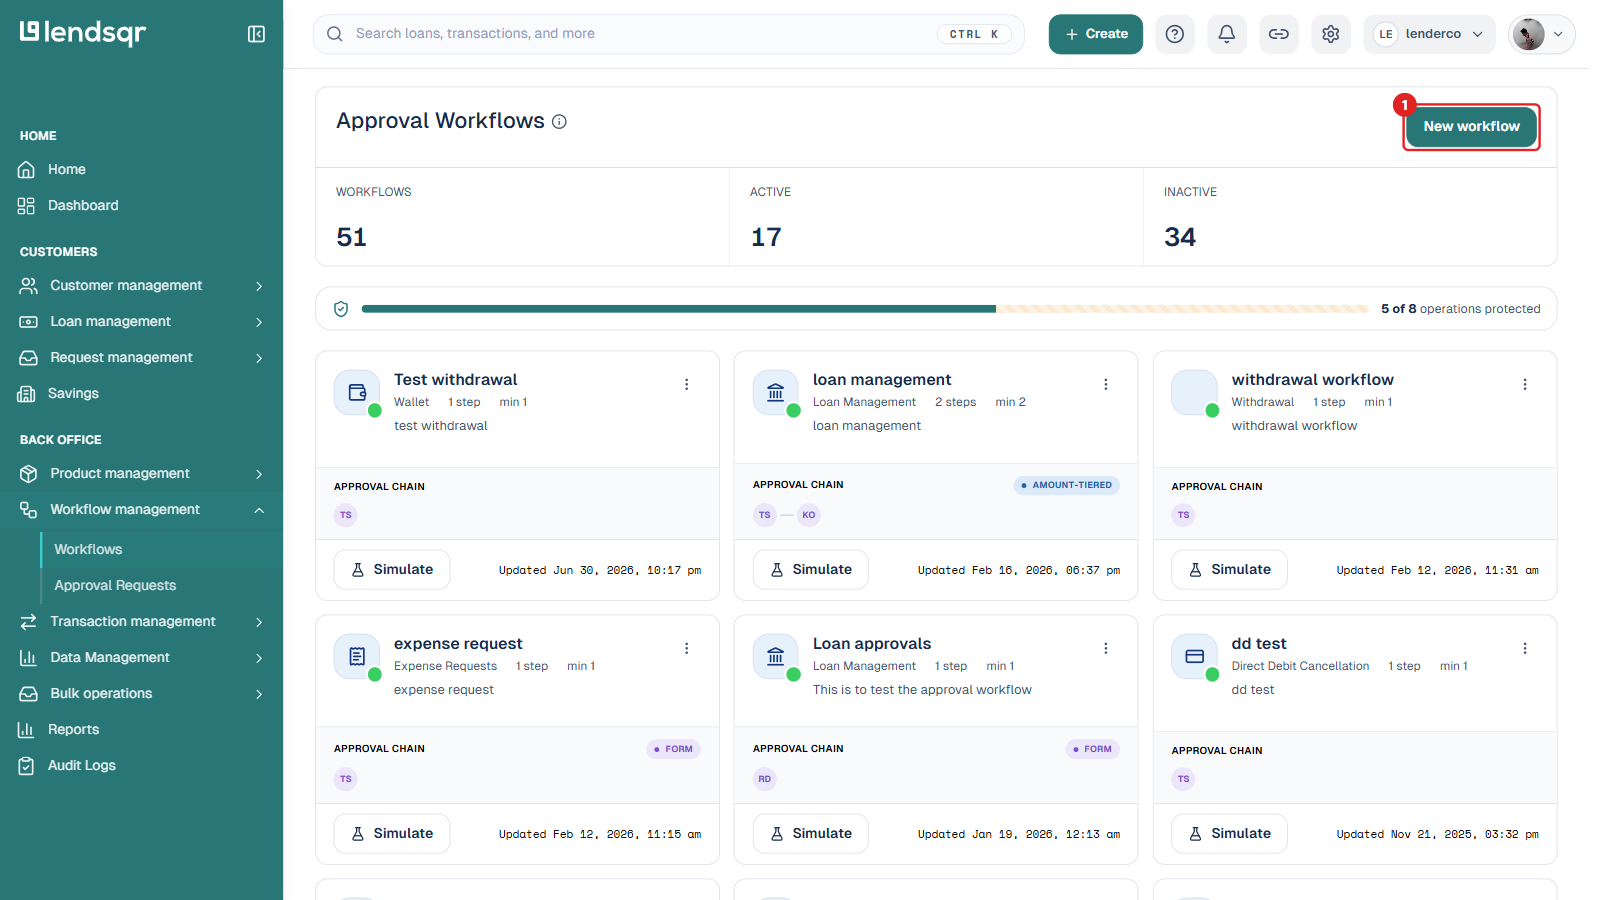
Task: Click the Inactive 34 stat
Action: (1349, 217)
